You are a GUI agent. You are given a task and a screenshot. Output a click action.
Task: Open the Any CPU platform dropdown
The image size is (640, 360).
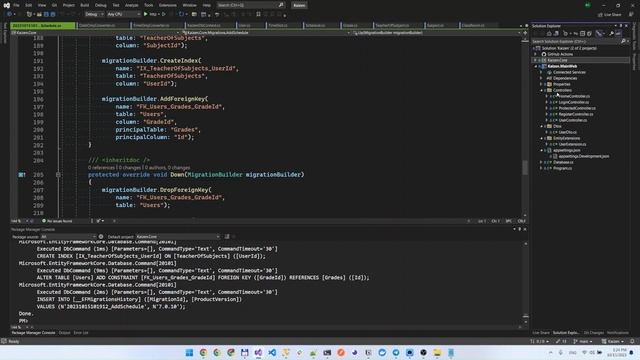pos(124,14)
